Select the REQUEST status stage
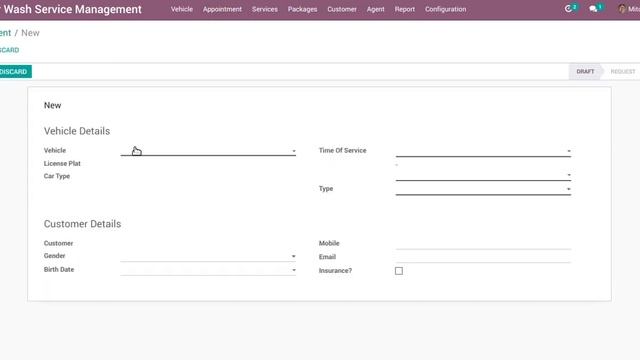Viewport: 640px width, 360px height. (623, 71)
